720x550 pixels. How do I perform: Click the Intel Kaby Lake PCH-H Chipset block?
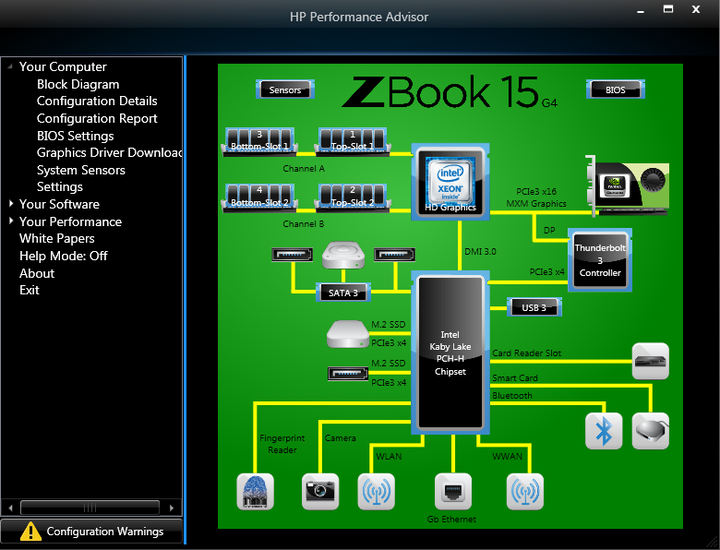(450, 353)
